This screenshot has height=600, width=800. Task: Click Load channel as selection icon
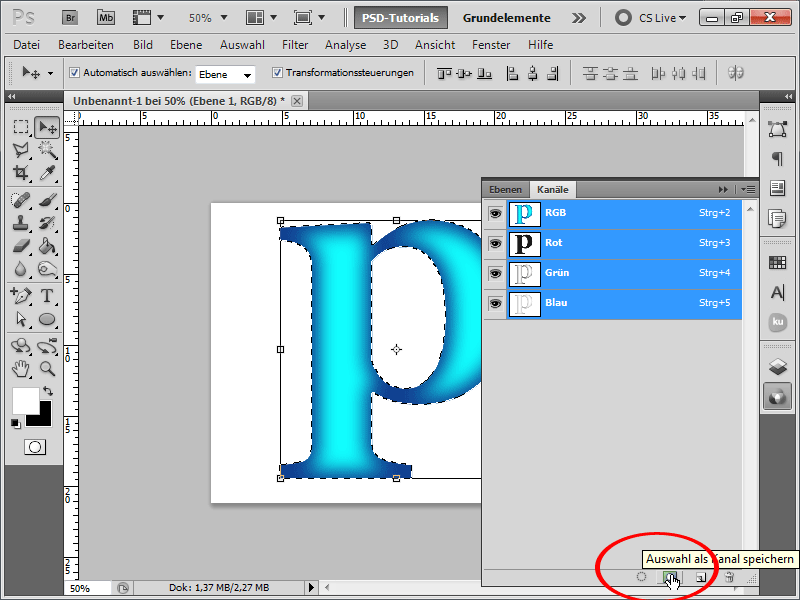[641, 577]
